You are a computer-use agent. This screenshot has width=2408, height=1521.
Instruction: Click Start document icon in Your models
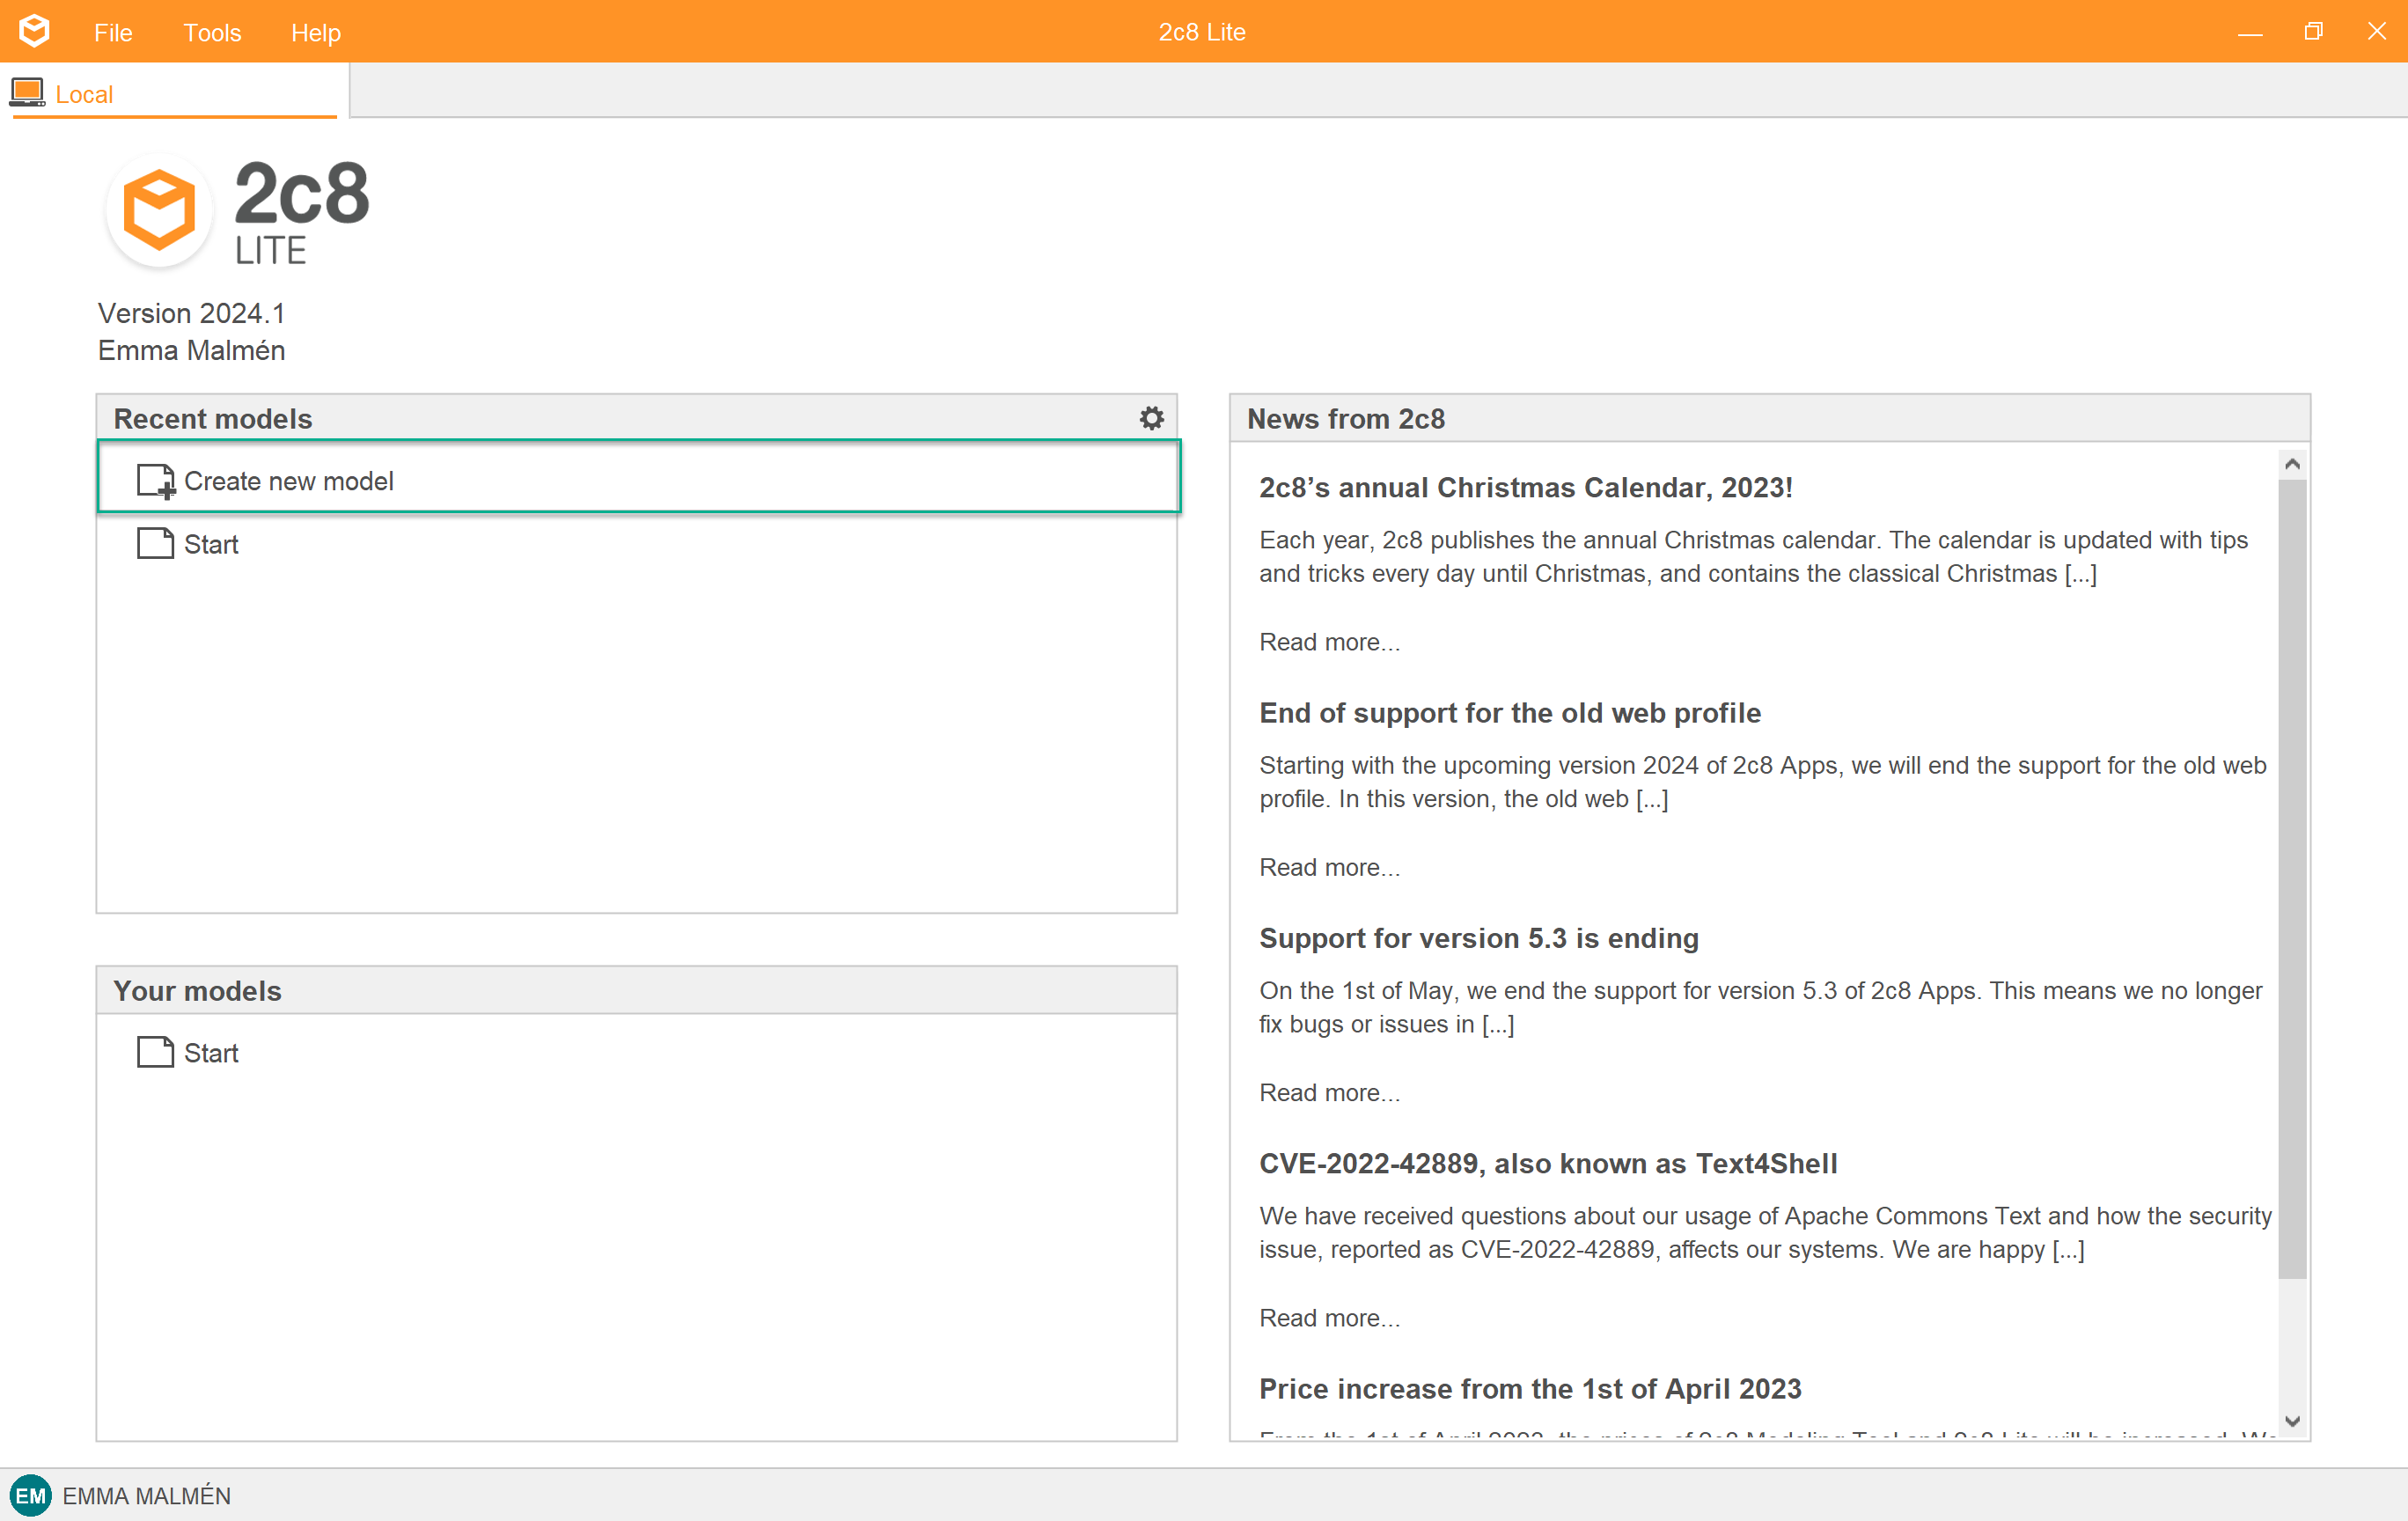(x=155, y=1052)
